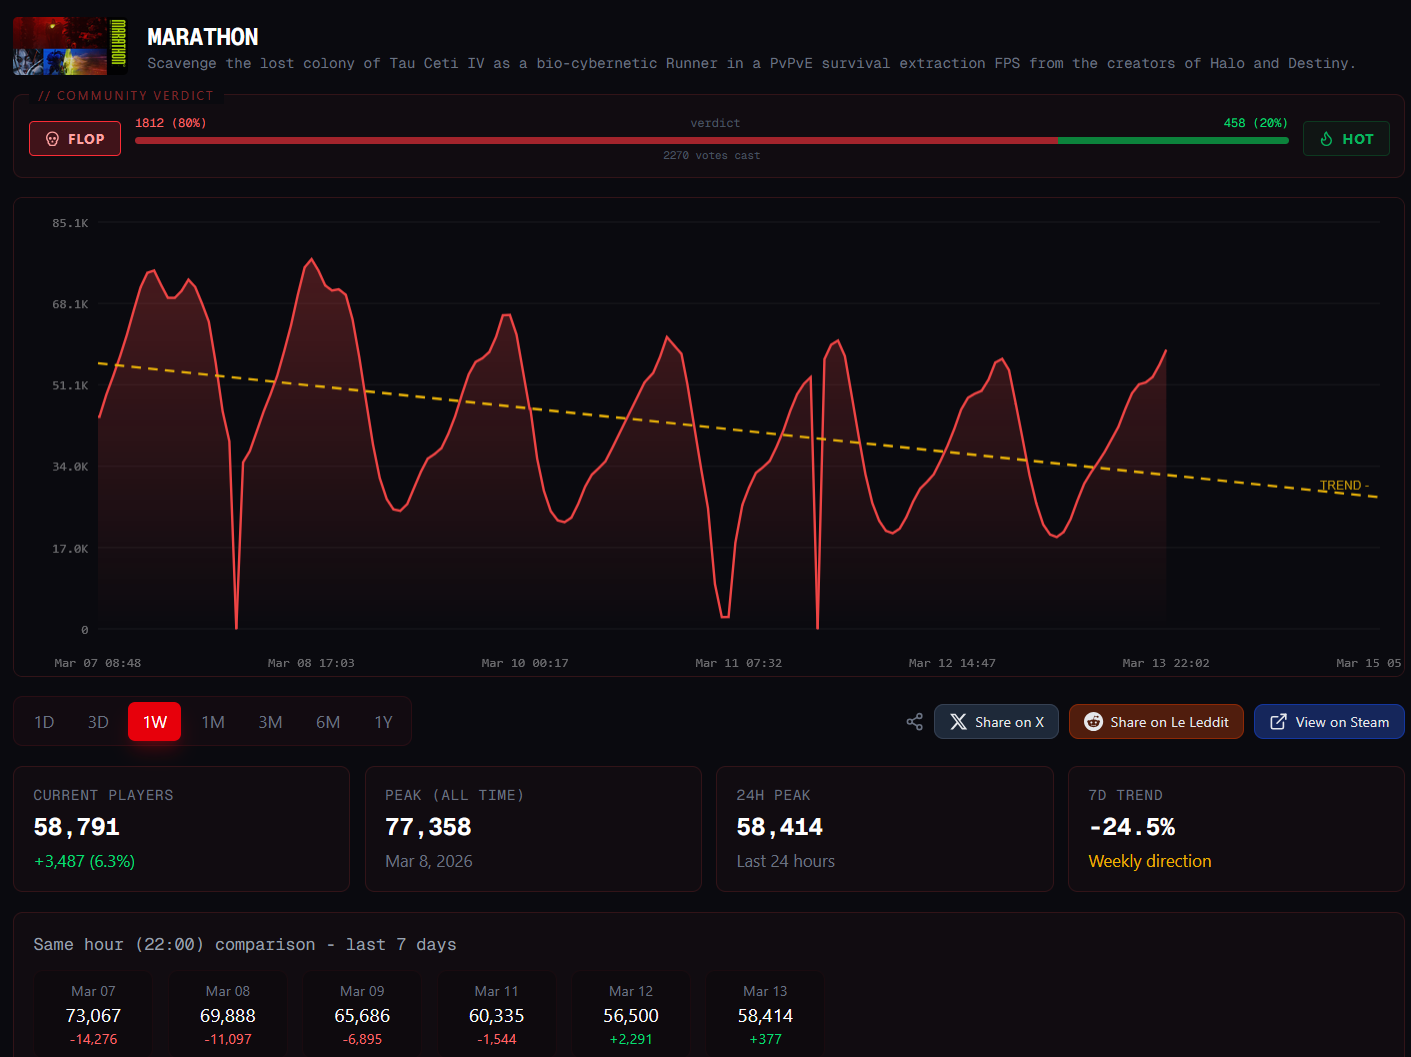Click the Mar 08 same-hour comparison card

[228, 1014]
